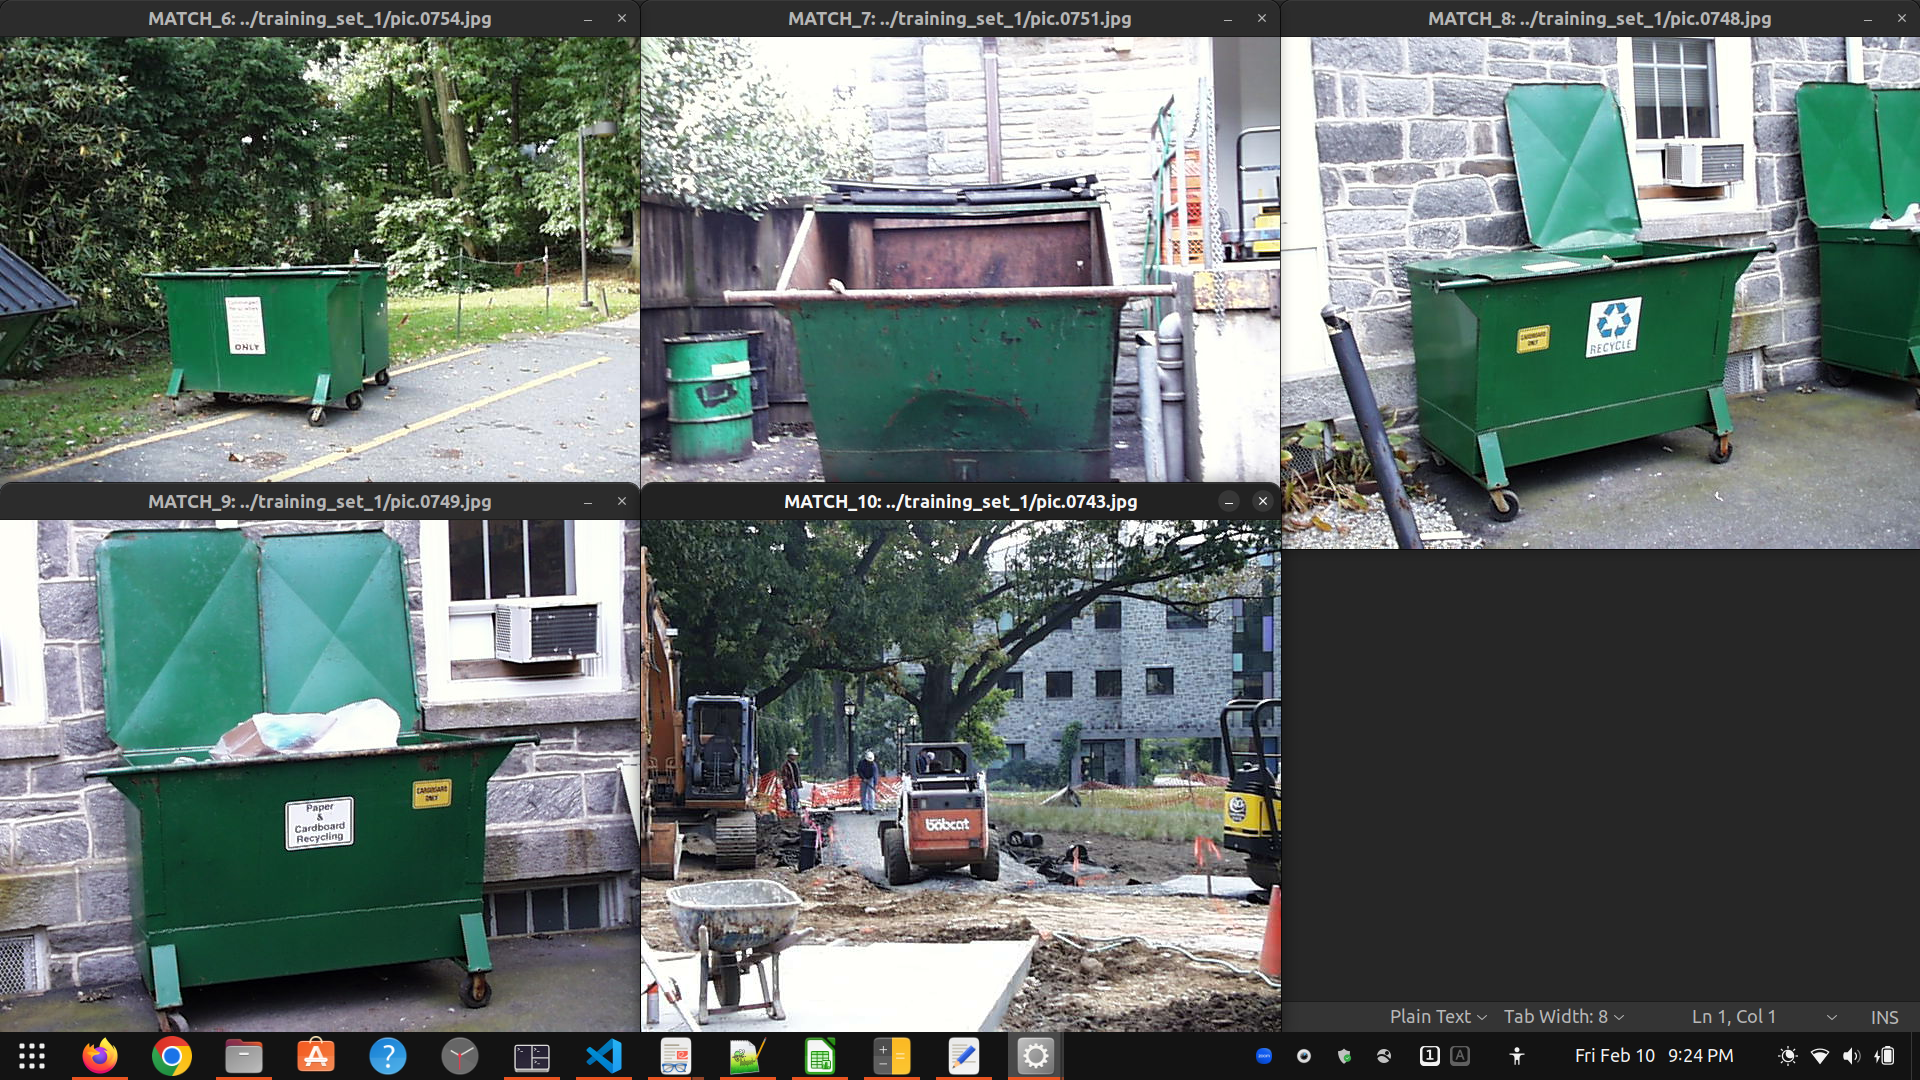The height and width of the screenshot is (1080, 1920).
Task: Toggle the night light indicator
Action: pyautogui.click(x=1788, y=1056)
